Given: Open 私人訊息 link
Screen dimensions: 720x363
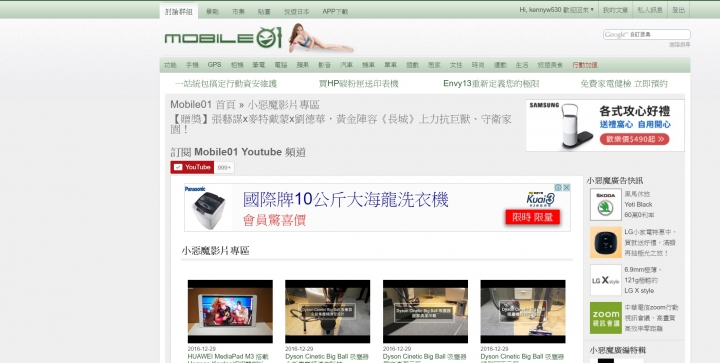Looking at the screenshot, I should click(x=650, y=10).
